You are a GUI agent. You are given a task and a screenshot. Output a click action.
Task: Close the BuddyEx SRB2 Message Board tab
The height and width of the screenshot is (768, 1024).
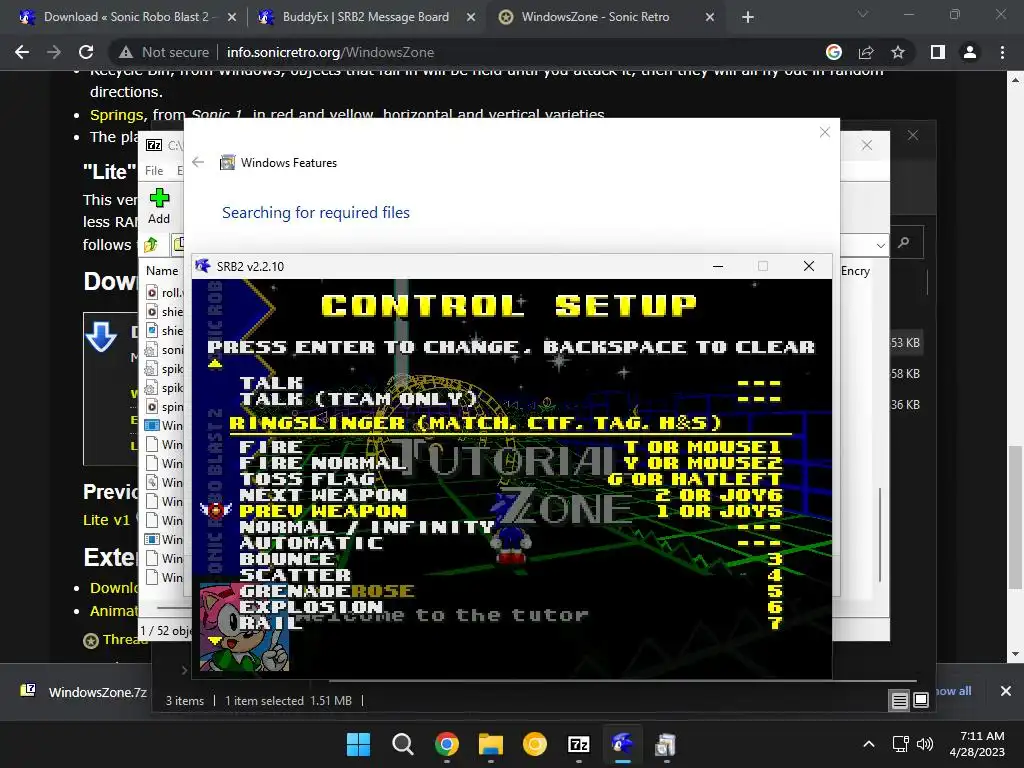471,18
